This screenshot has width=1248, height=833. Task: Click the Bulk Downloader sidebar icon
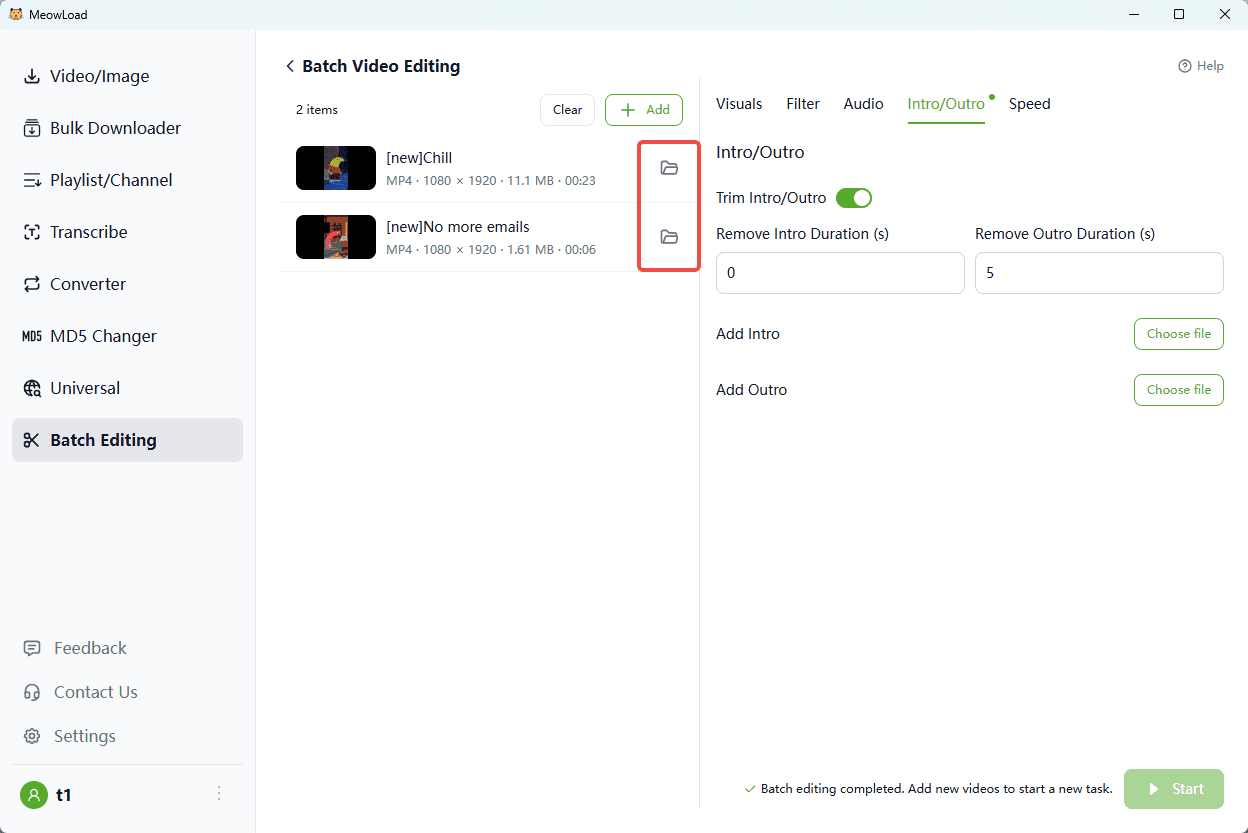tap(32, 128)
